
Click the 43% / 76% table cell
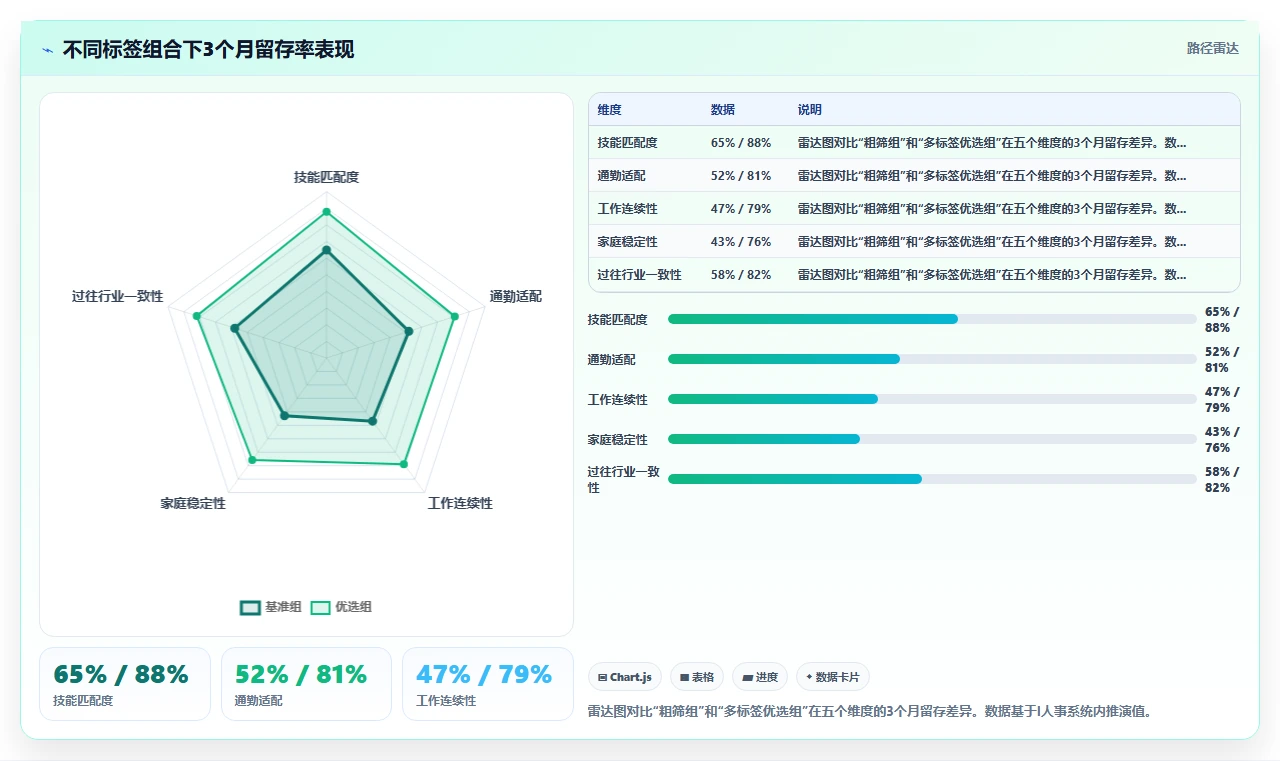(741, 242)
